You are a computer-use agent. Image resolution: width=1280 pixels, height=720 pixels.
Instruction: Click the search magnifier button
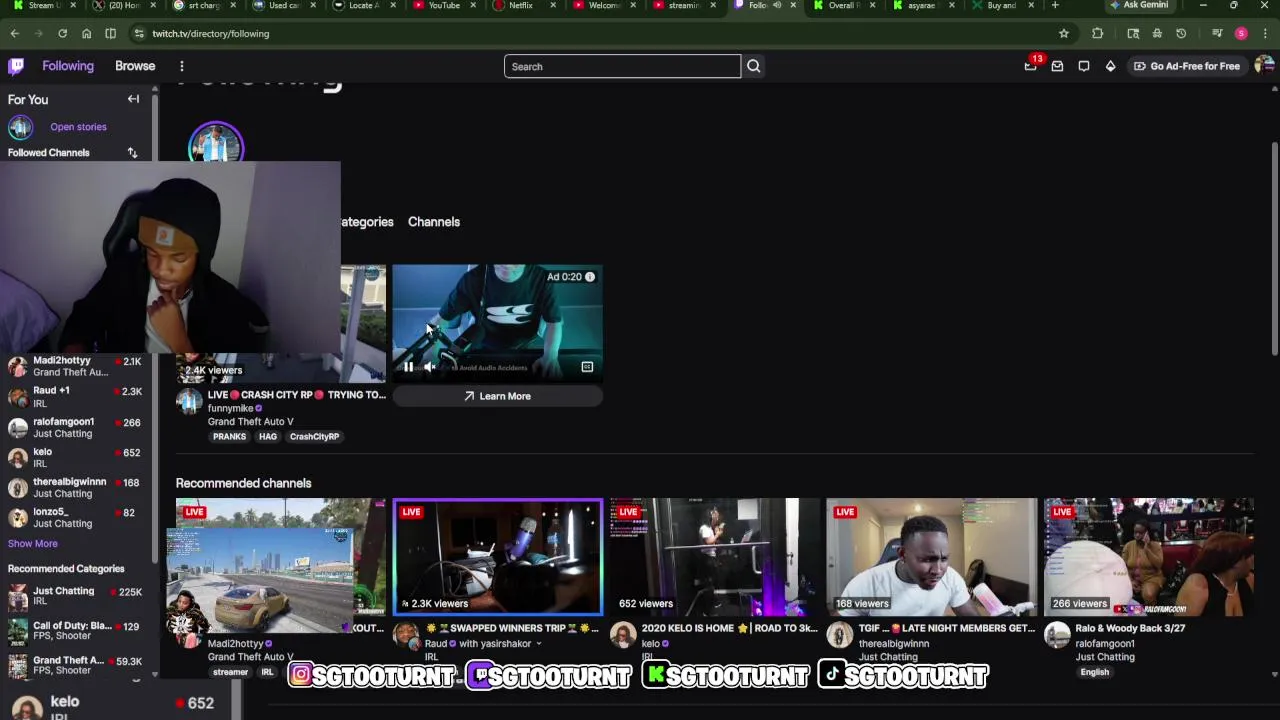(x=754, y=66)
